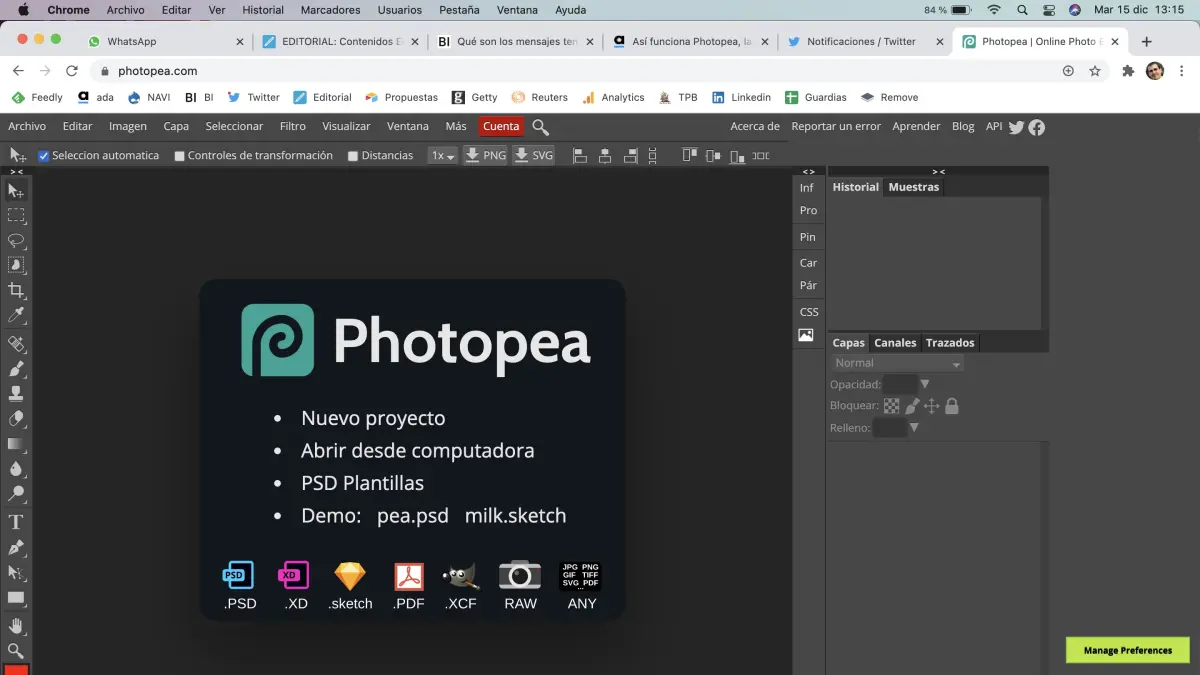Click the lock-all padlock icon in layers panel
This screenshot has height=675, width=1200.
(x=952, y=406)
